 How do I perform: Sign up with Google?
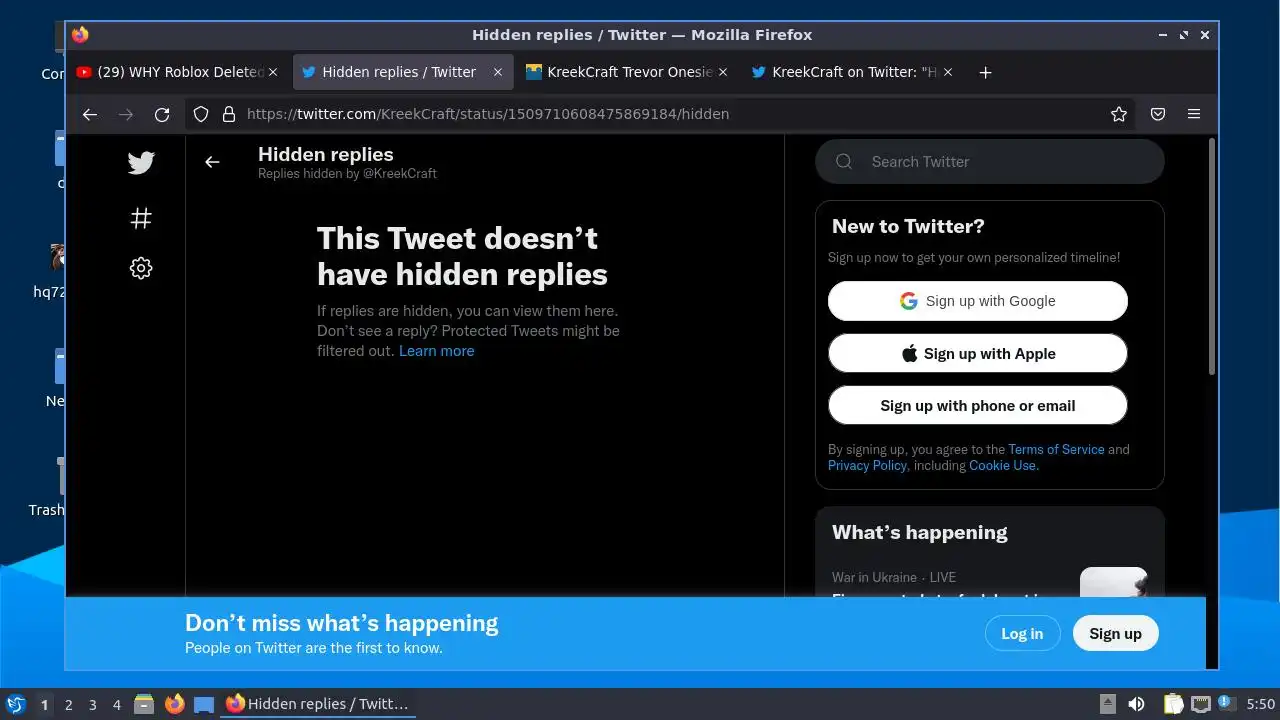[978, 301]
